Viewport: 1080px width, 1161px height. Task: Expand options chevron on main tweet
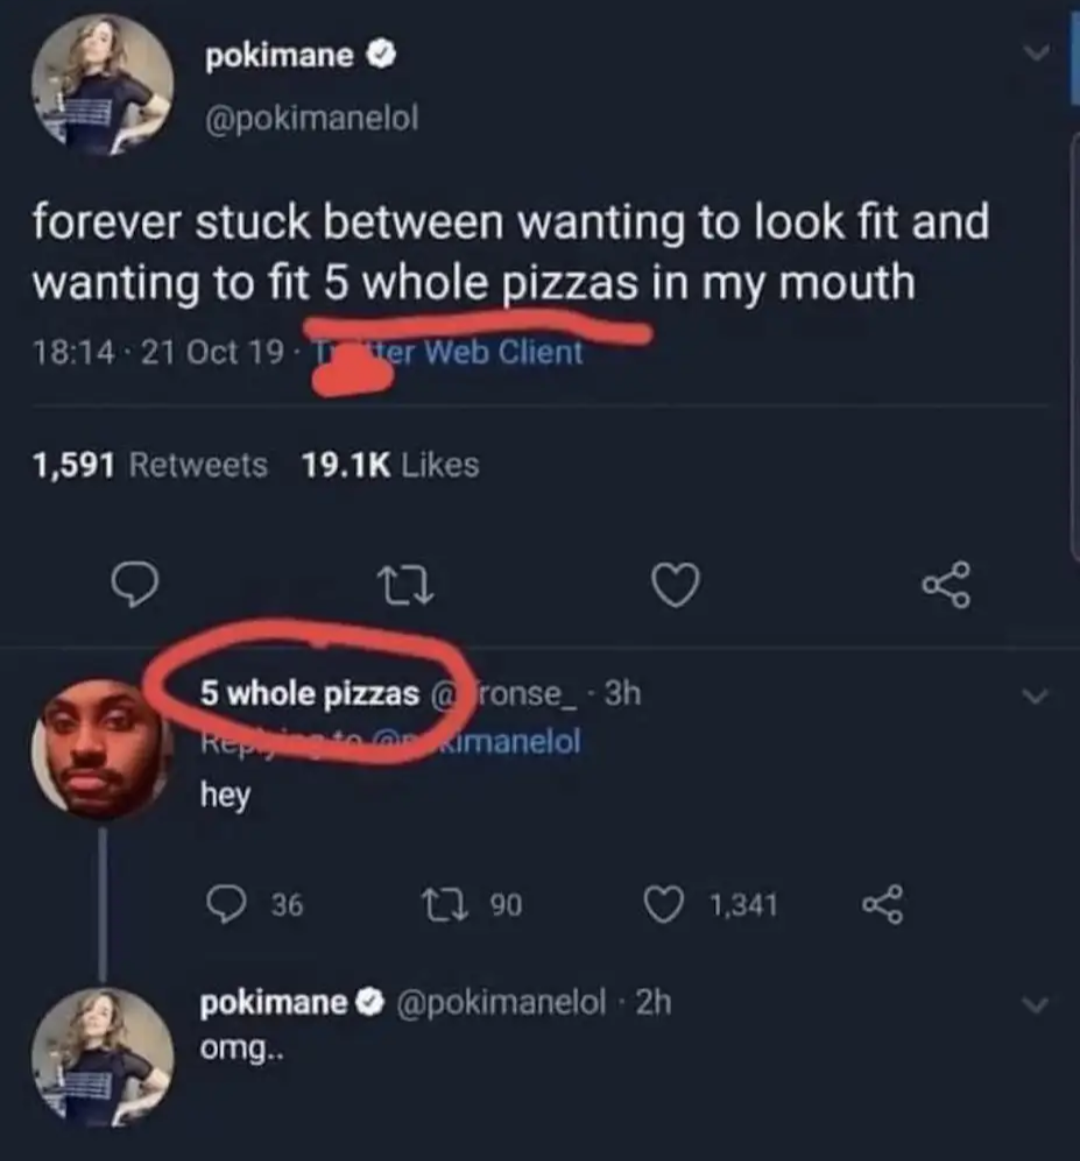point(1036,53)
